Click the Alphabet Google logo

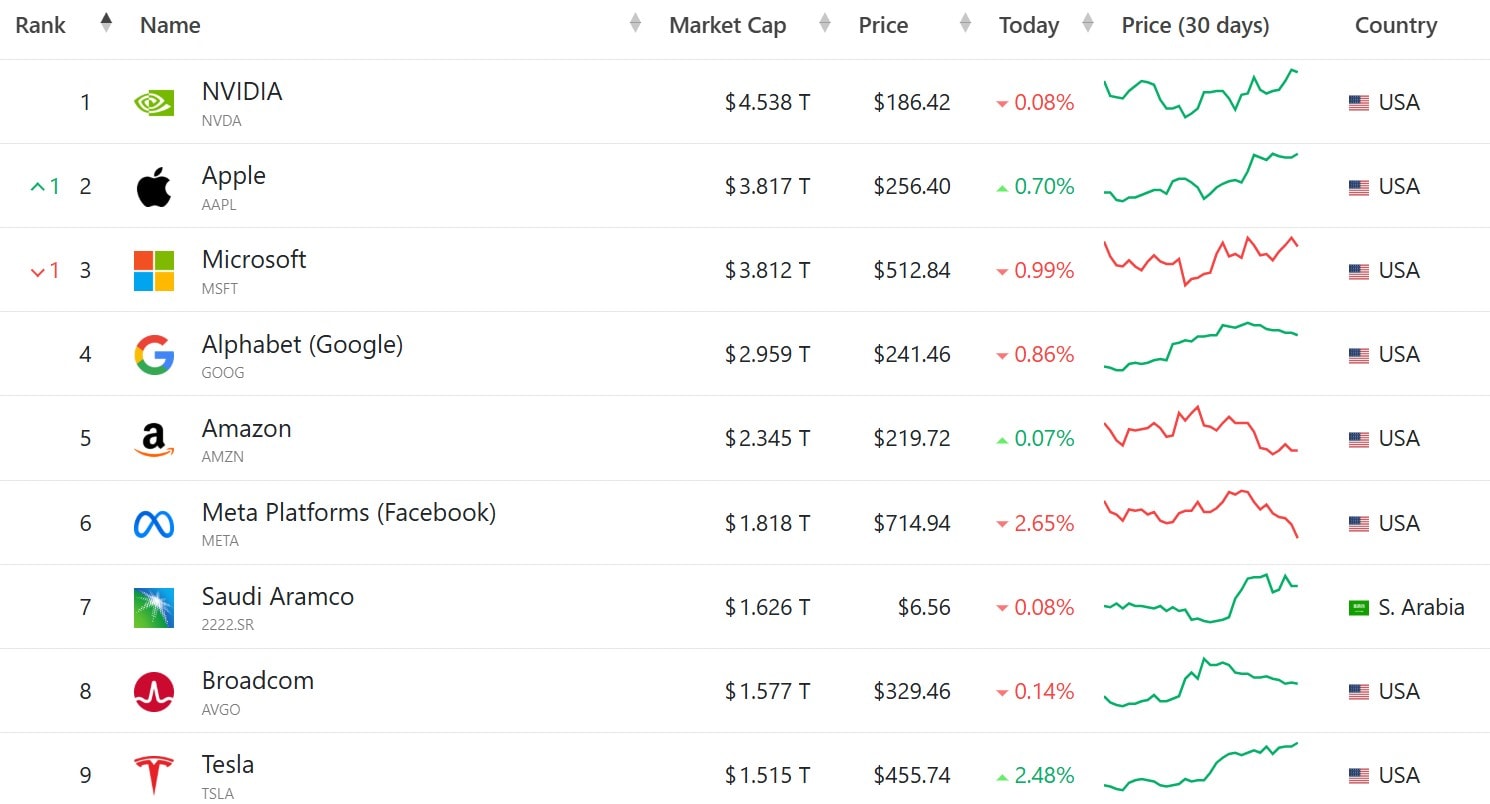tap(154, 355)
